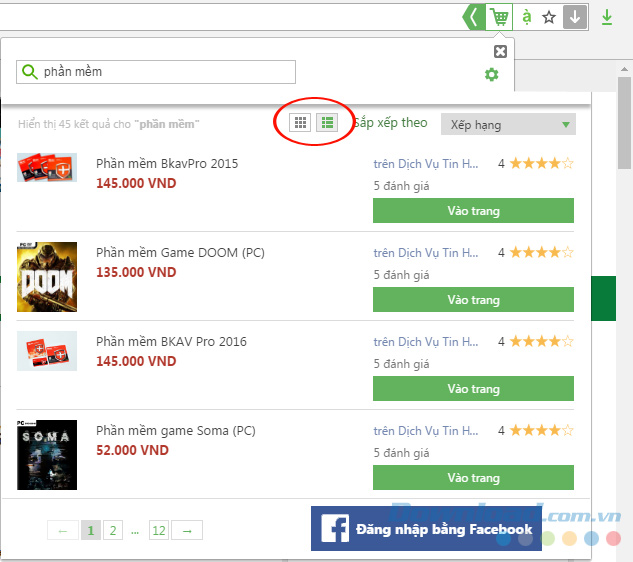Viewport: 633px width, 562px height.
Task: Click '5 đánh giá' under BkavPro 2015
Action: (x=401, y=186)
